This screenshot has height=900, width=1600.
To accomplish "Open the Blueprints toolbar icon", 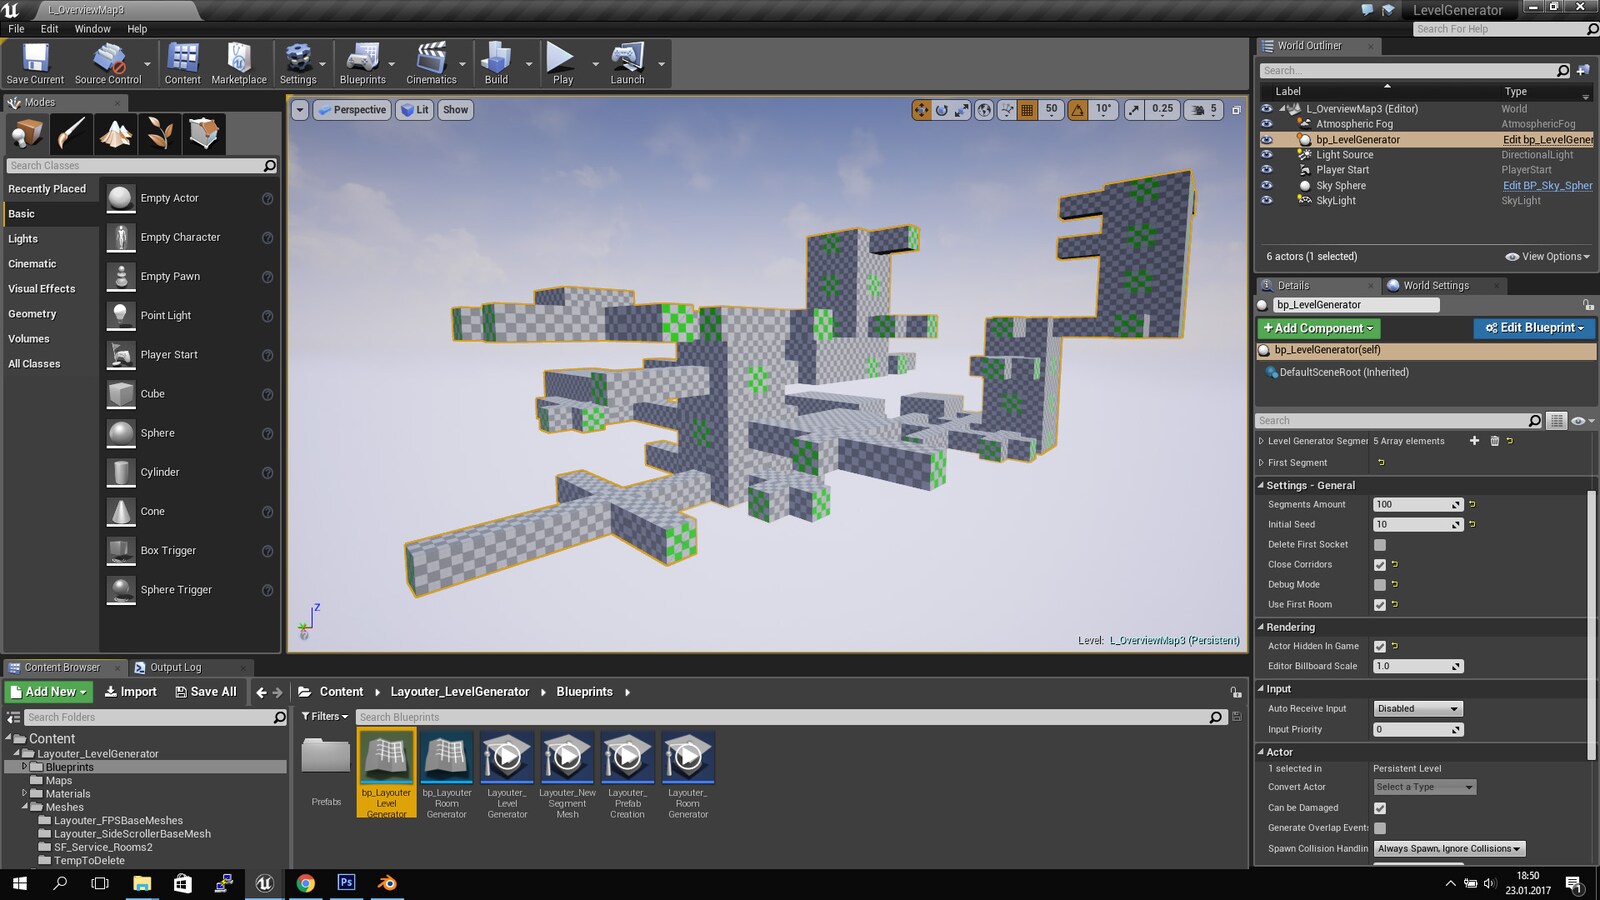I will click(x=362, y=63).
